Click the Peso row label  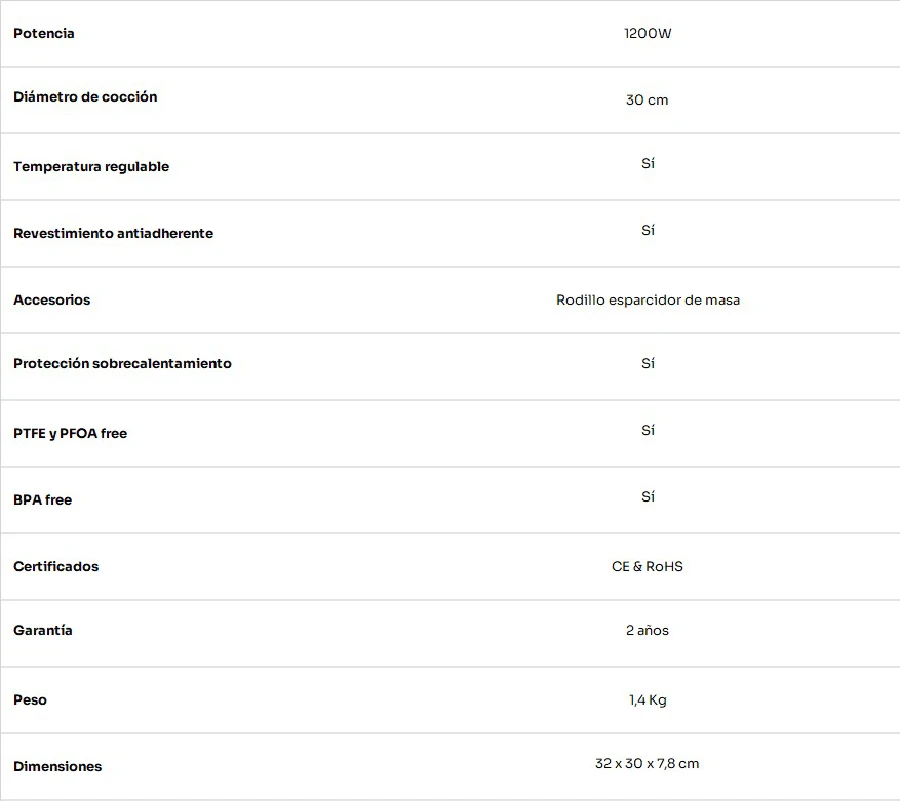point(30,700)
